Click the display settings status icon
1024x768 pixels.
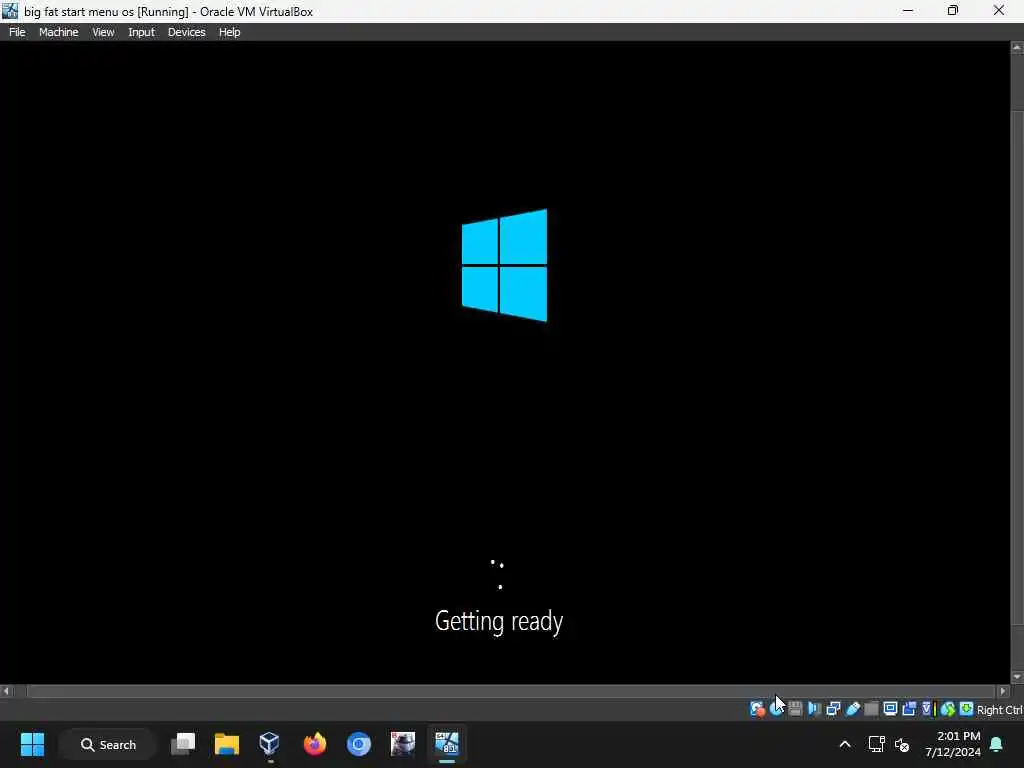[x=890, y=709]
